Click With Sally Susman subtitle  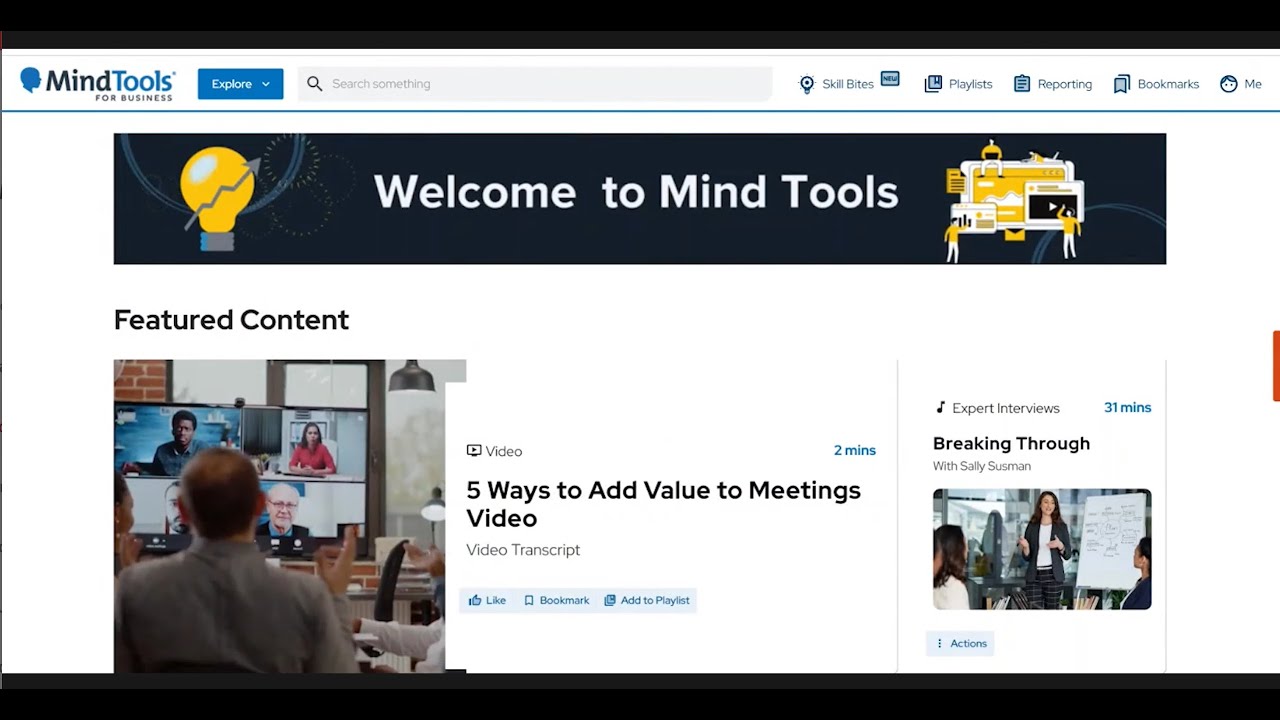click(982, 466)
